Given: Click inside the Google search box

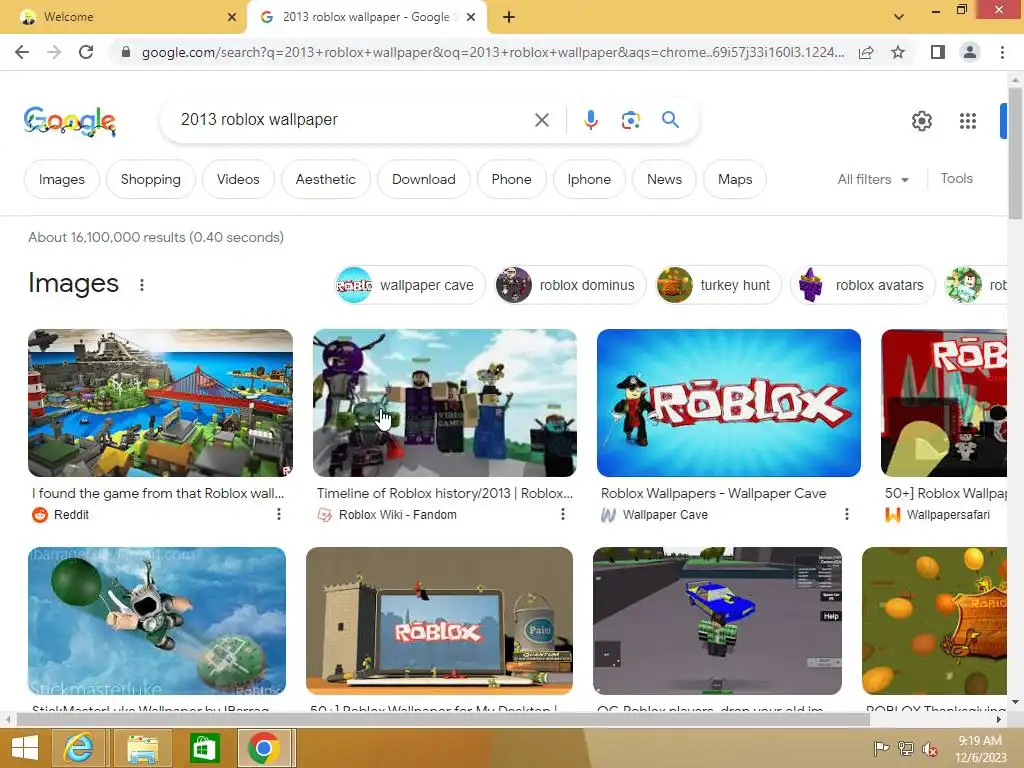Looking at the screenshot, I should 353,120.
